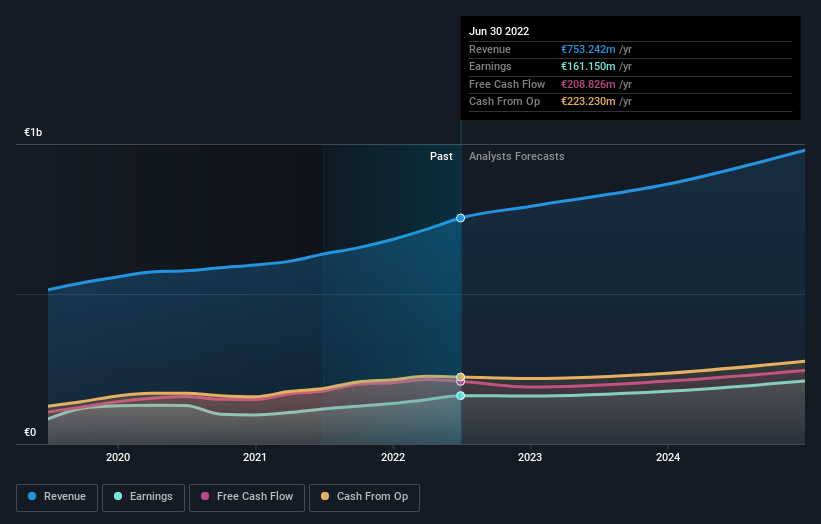The width and height of the screenshot is (821, 524).
Task: Click the €1b y-axis label
Action: point(33,132)
